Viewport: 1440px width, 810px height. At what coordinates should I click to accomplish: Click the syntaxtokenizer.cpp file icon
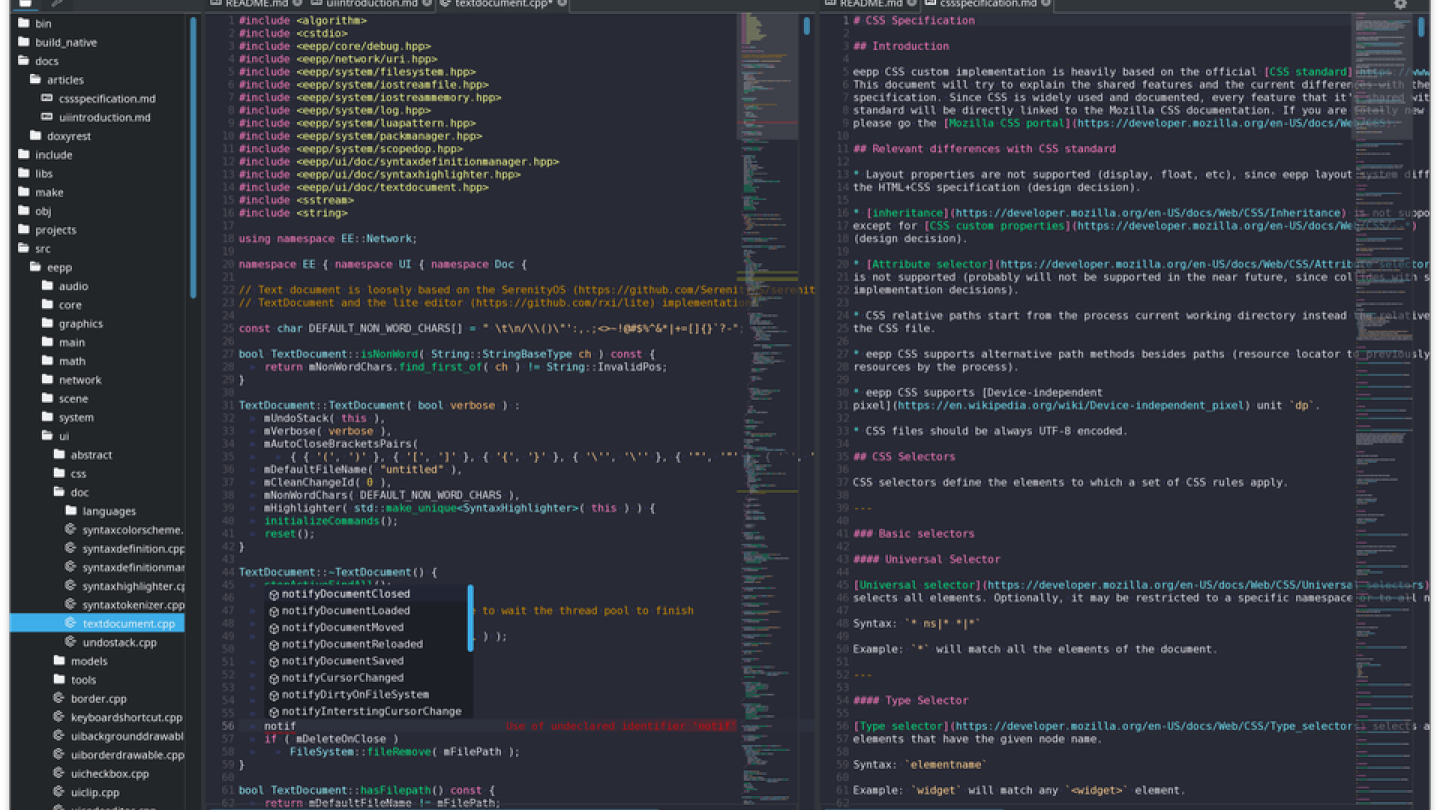coord(71,604)
